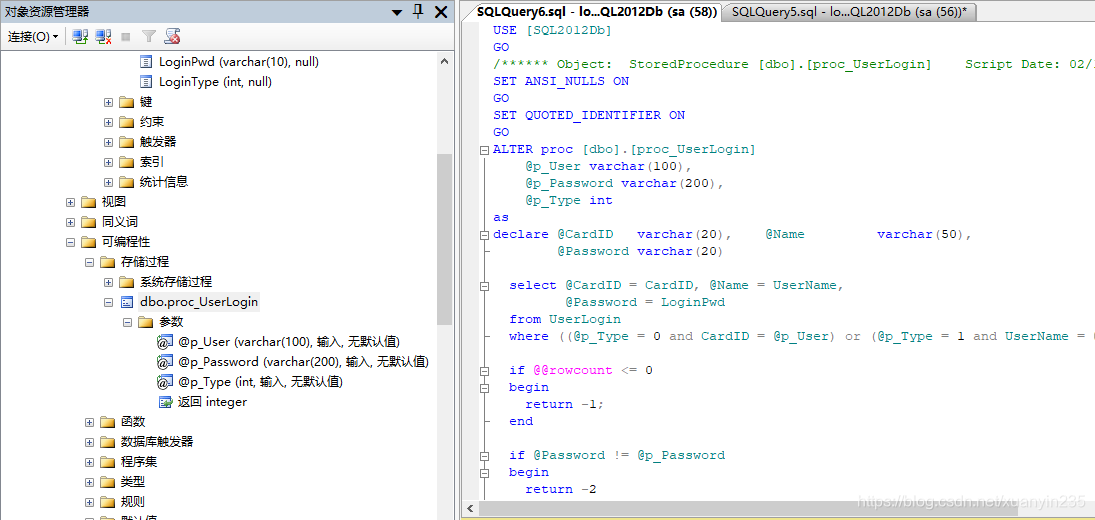Expand the 约束 folder

click(108, 122)
